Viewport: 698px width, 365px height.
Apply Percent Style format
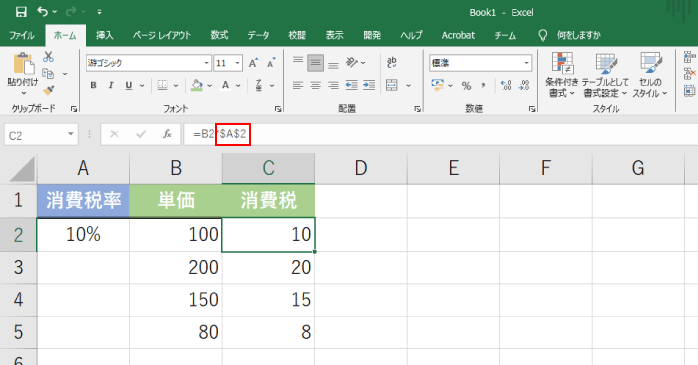466,85
